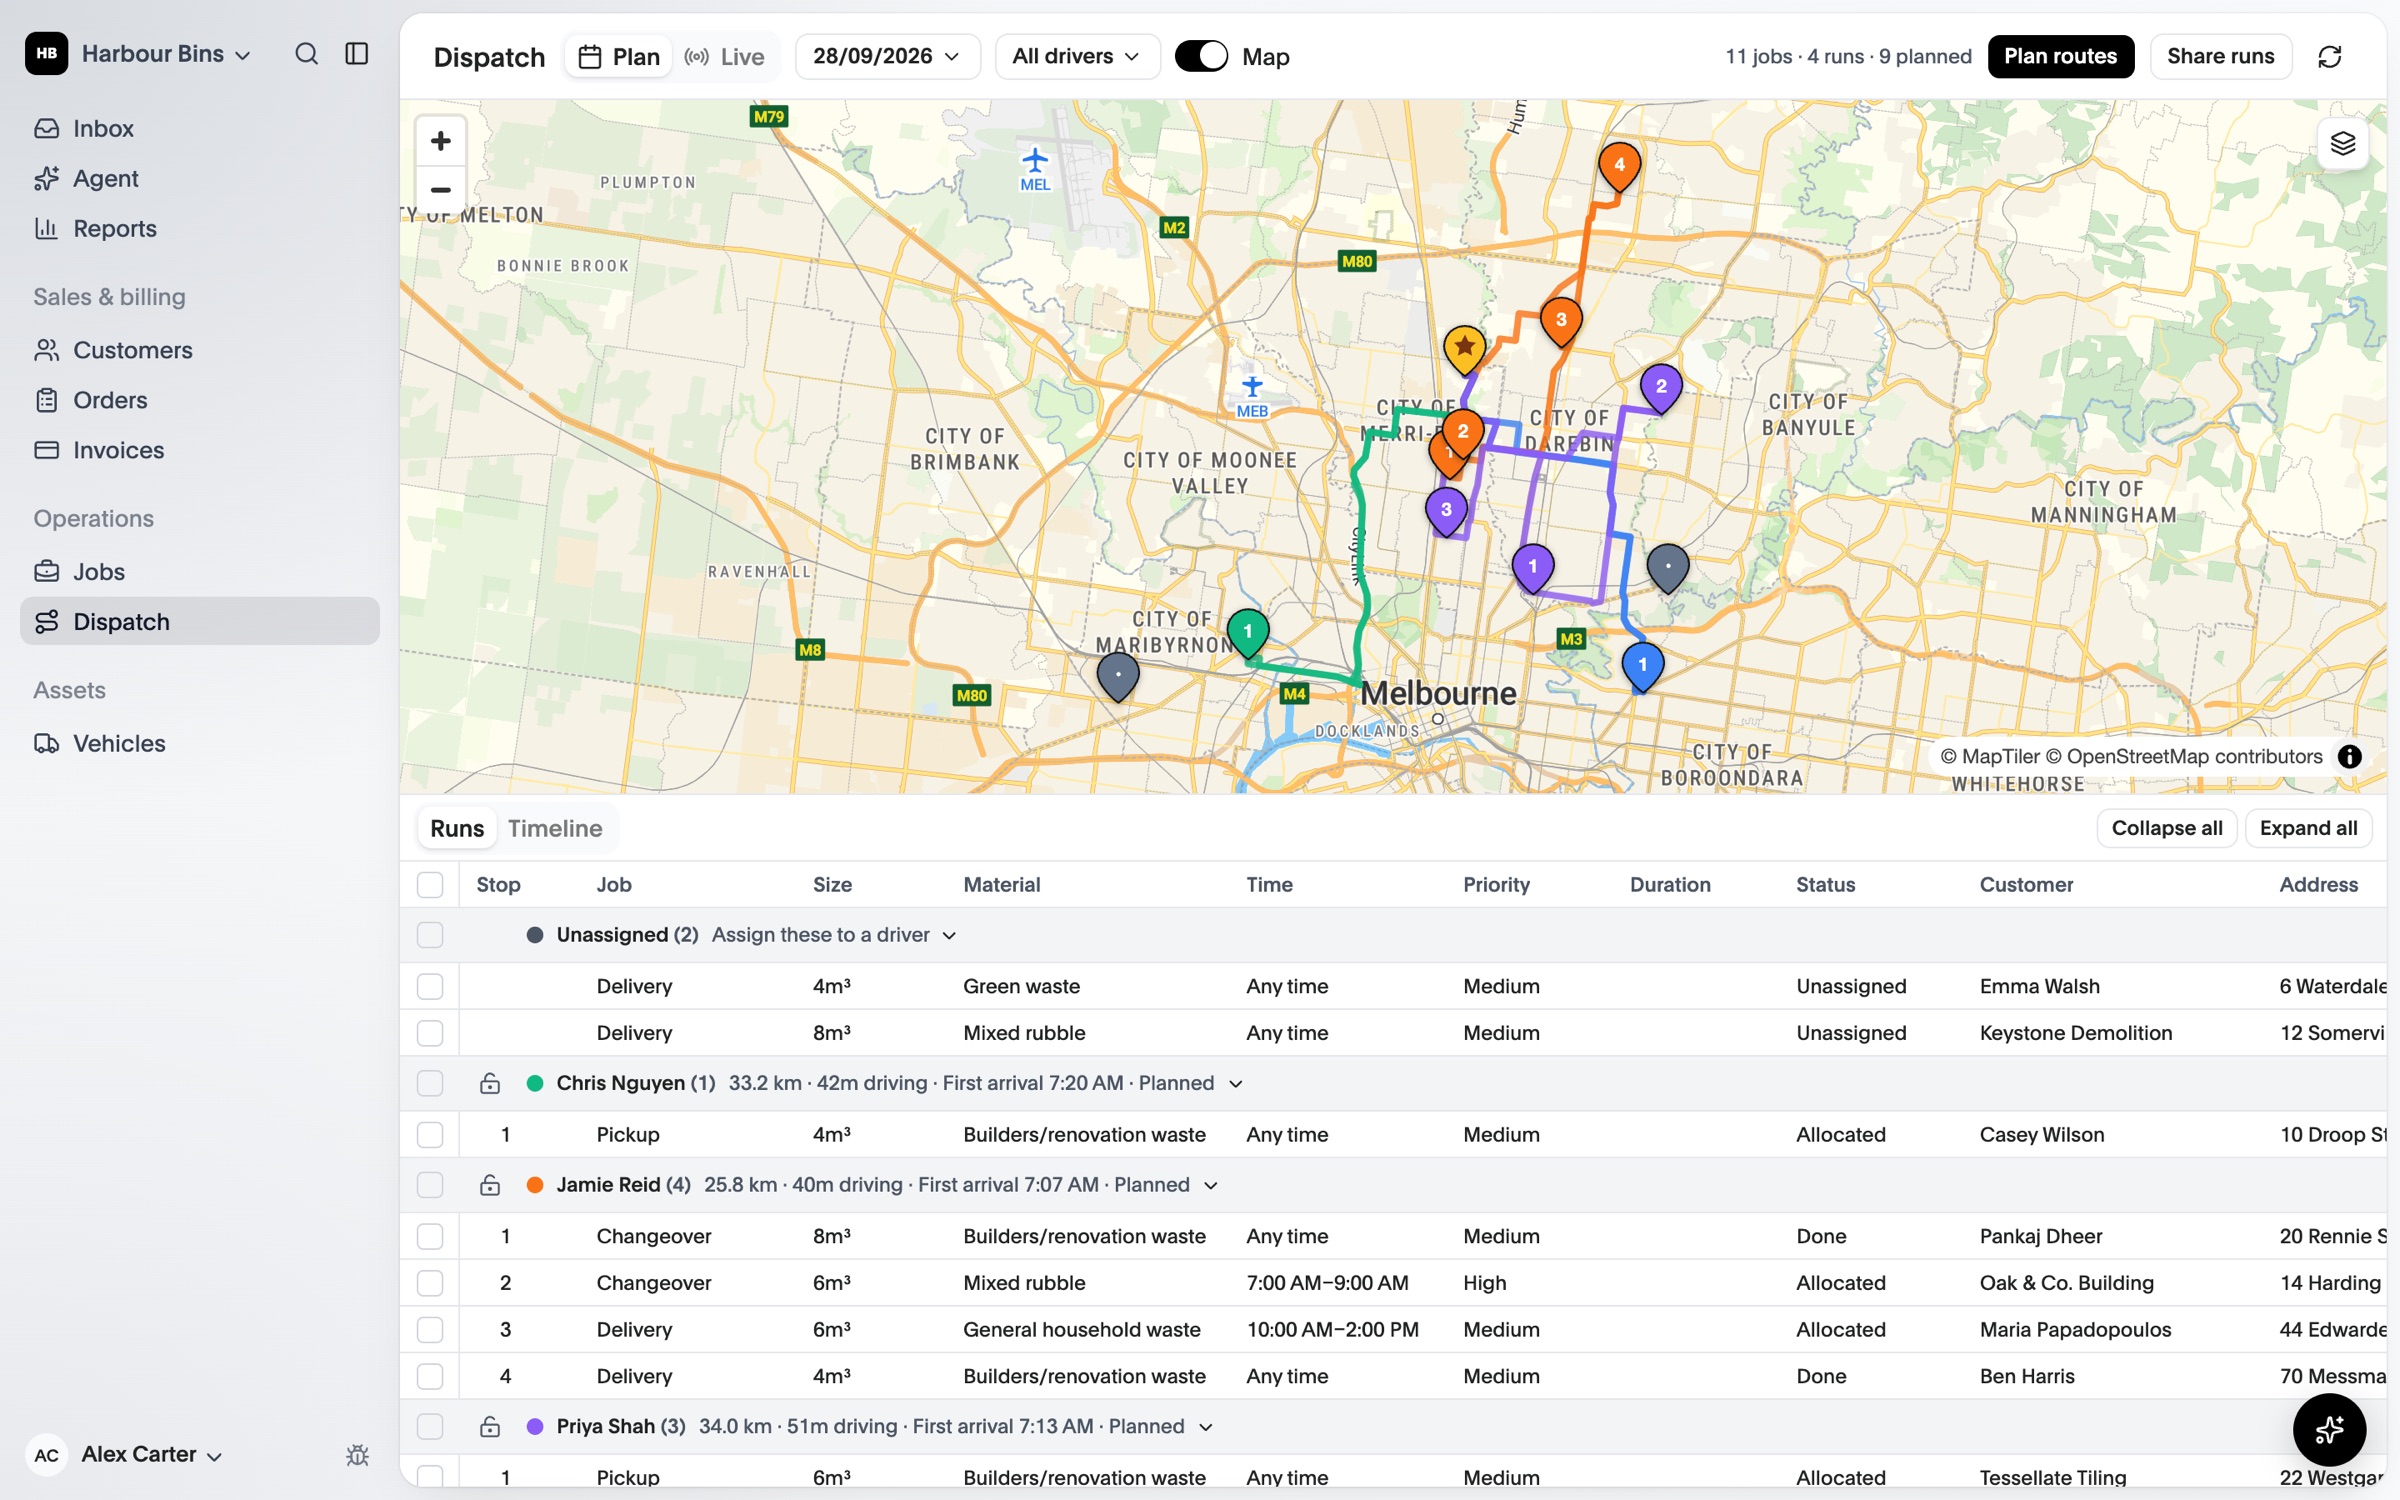Turn off the Map toggle switch
The width and height of the screenshot is (2400, 1500).
[x=1201, y=57]
